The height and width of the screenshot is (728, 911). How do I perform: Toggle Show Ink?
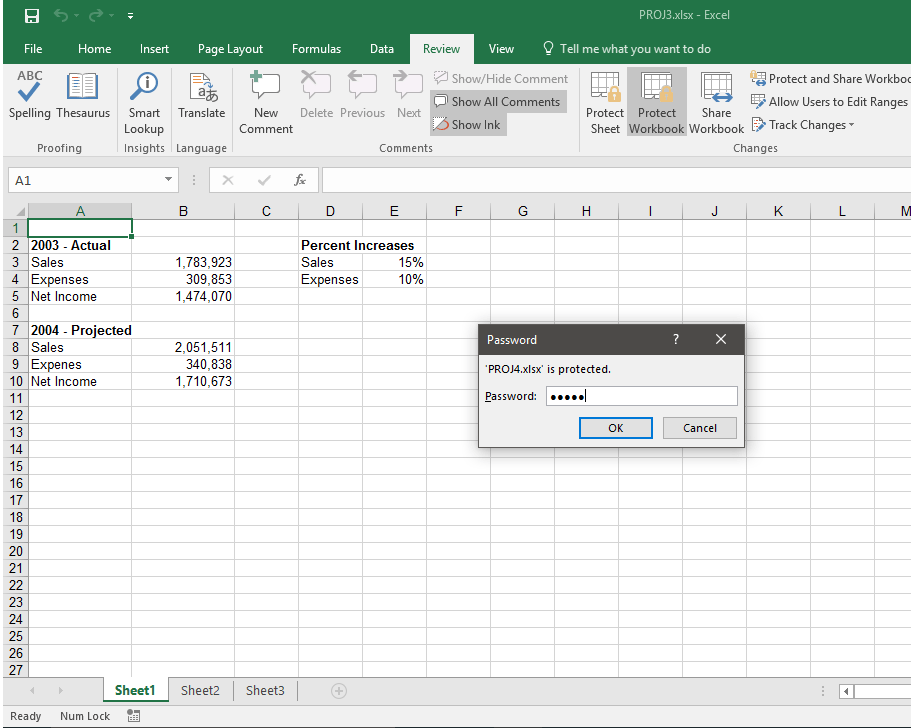pos(467,124)
